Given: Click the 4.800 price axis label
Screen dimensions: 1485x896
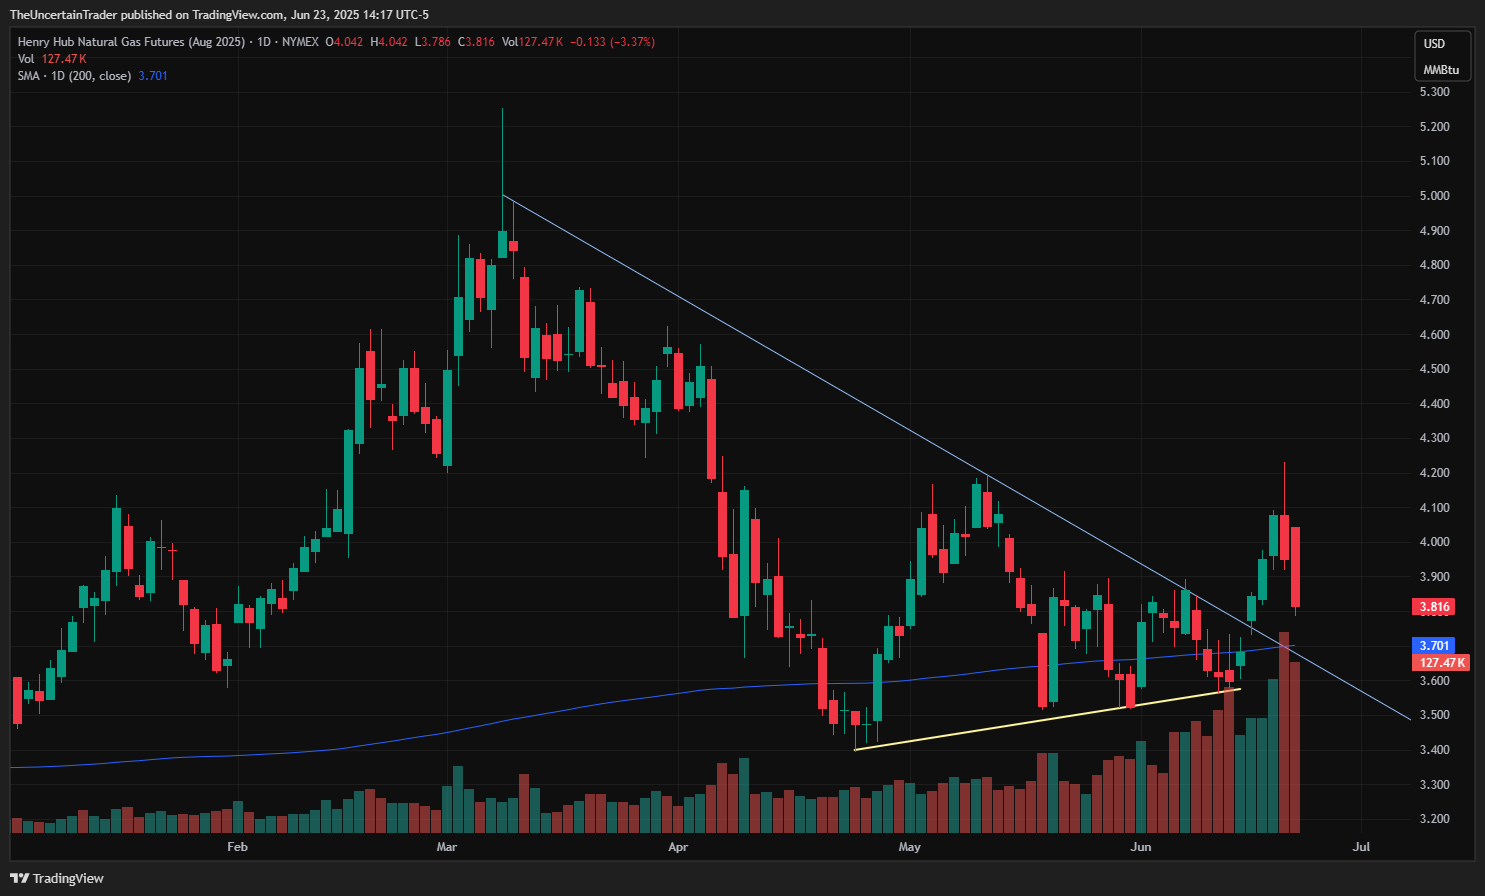Looking at the screenshot, I should [1435, 265].
